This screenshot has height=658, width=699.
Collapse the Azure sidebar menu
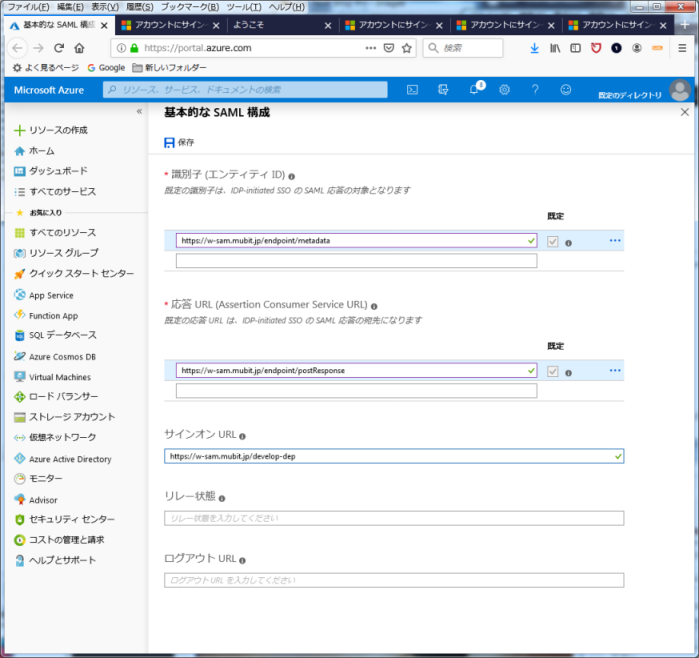coord(140,111)
